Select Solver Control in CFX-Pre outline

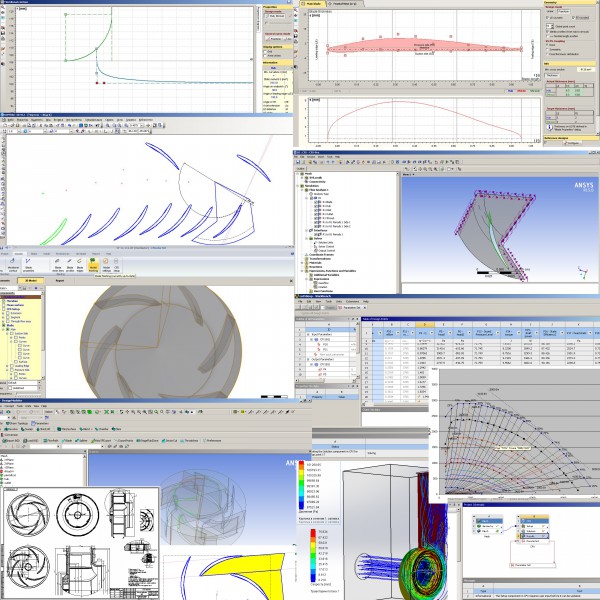324,246
